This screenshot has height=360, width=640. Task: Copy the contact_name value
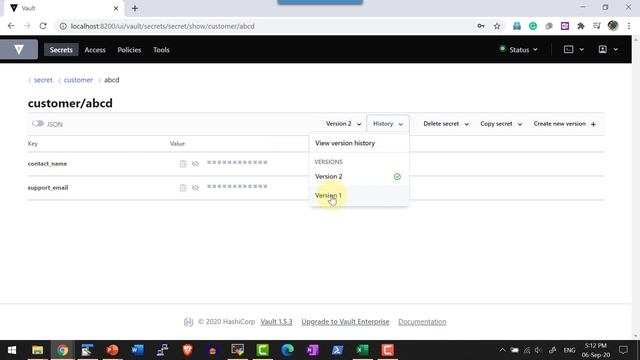point(183,164)
